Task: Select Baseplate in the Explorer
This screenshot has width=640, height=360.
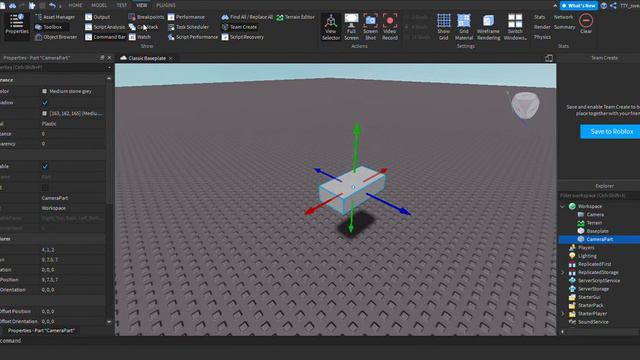Action: (597, 231)
